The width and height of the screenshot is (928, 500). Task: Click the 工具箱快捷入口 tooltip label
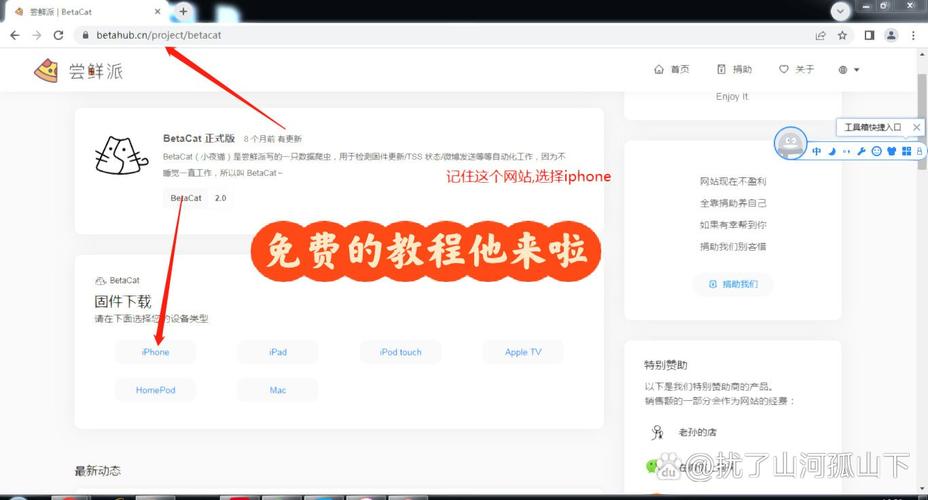click(x=872, y=127)
